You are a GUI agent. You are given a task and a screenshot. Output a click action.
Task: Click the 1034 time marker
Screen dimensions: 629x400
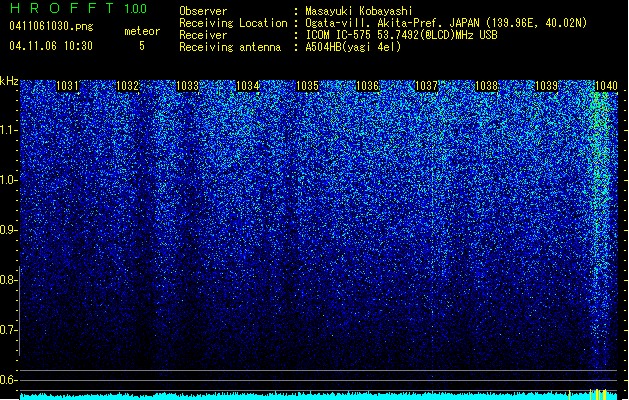tap(248, 86)
